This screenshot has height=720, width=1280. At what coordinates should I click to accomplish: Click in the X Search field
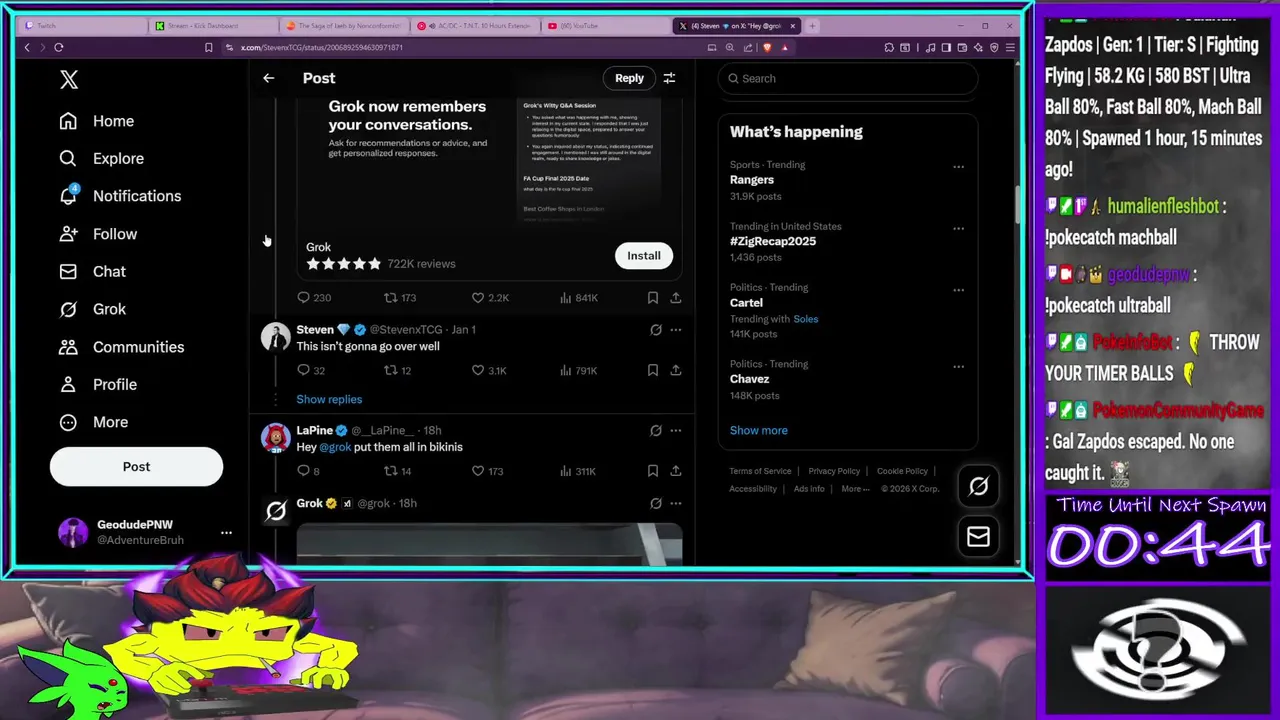coord(847,78)
